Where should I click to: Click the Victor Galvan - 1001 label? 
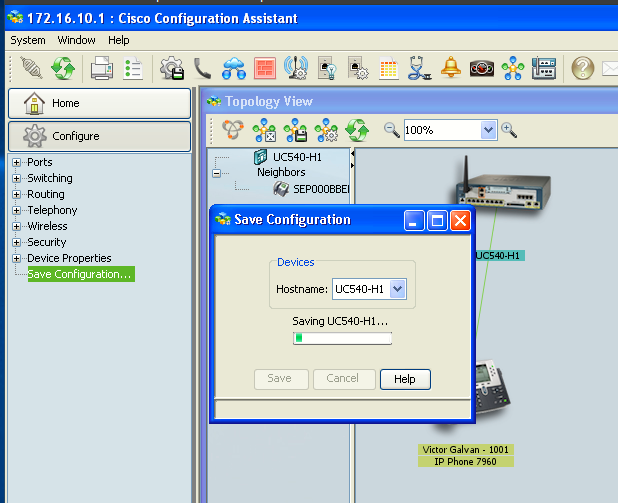point(465,449)
